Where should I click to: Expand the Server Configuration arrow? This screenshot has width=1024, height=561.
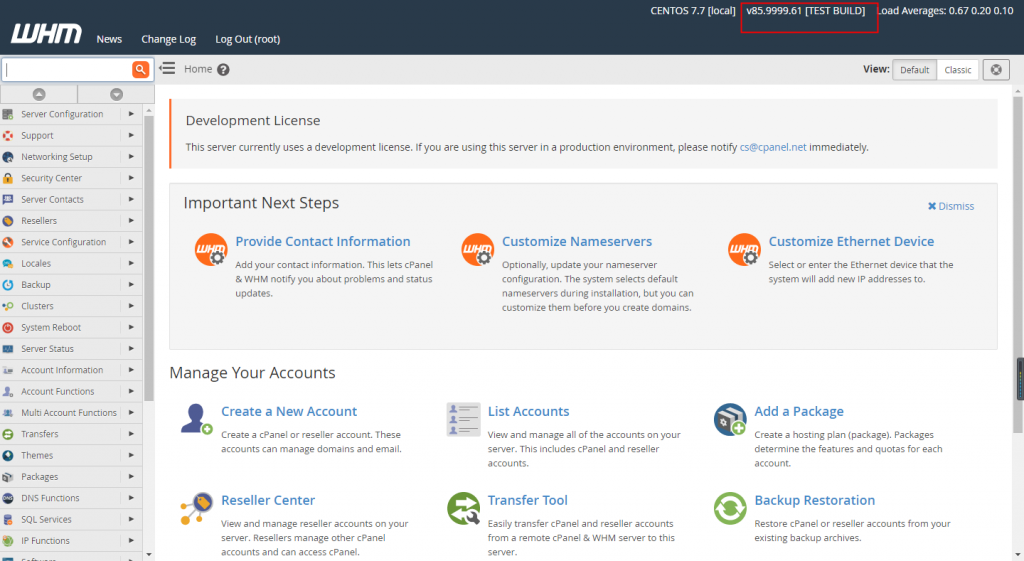click(x=131, y=114)
